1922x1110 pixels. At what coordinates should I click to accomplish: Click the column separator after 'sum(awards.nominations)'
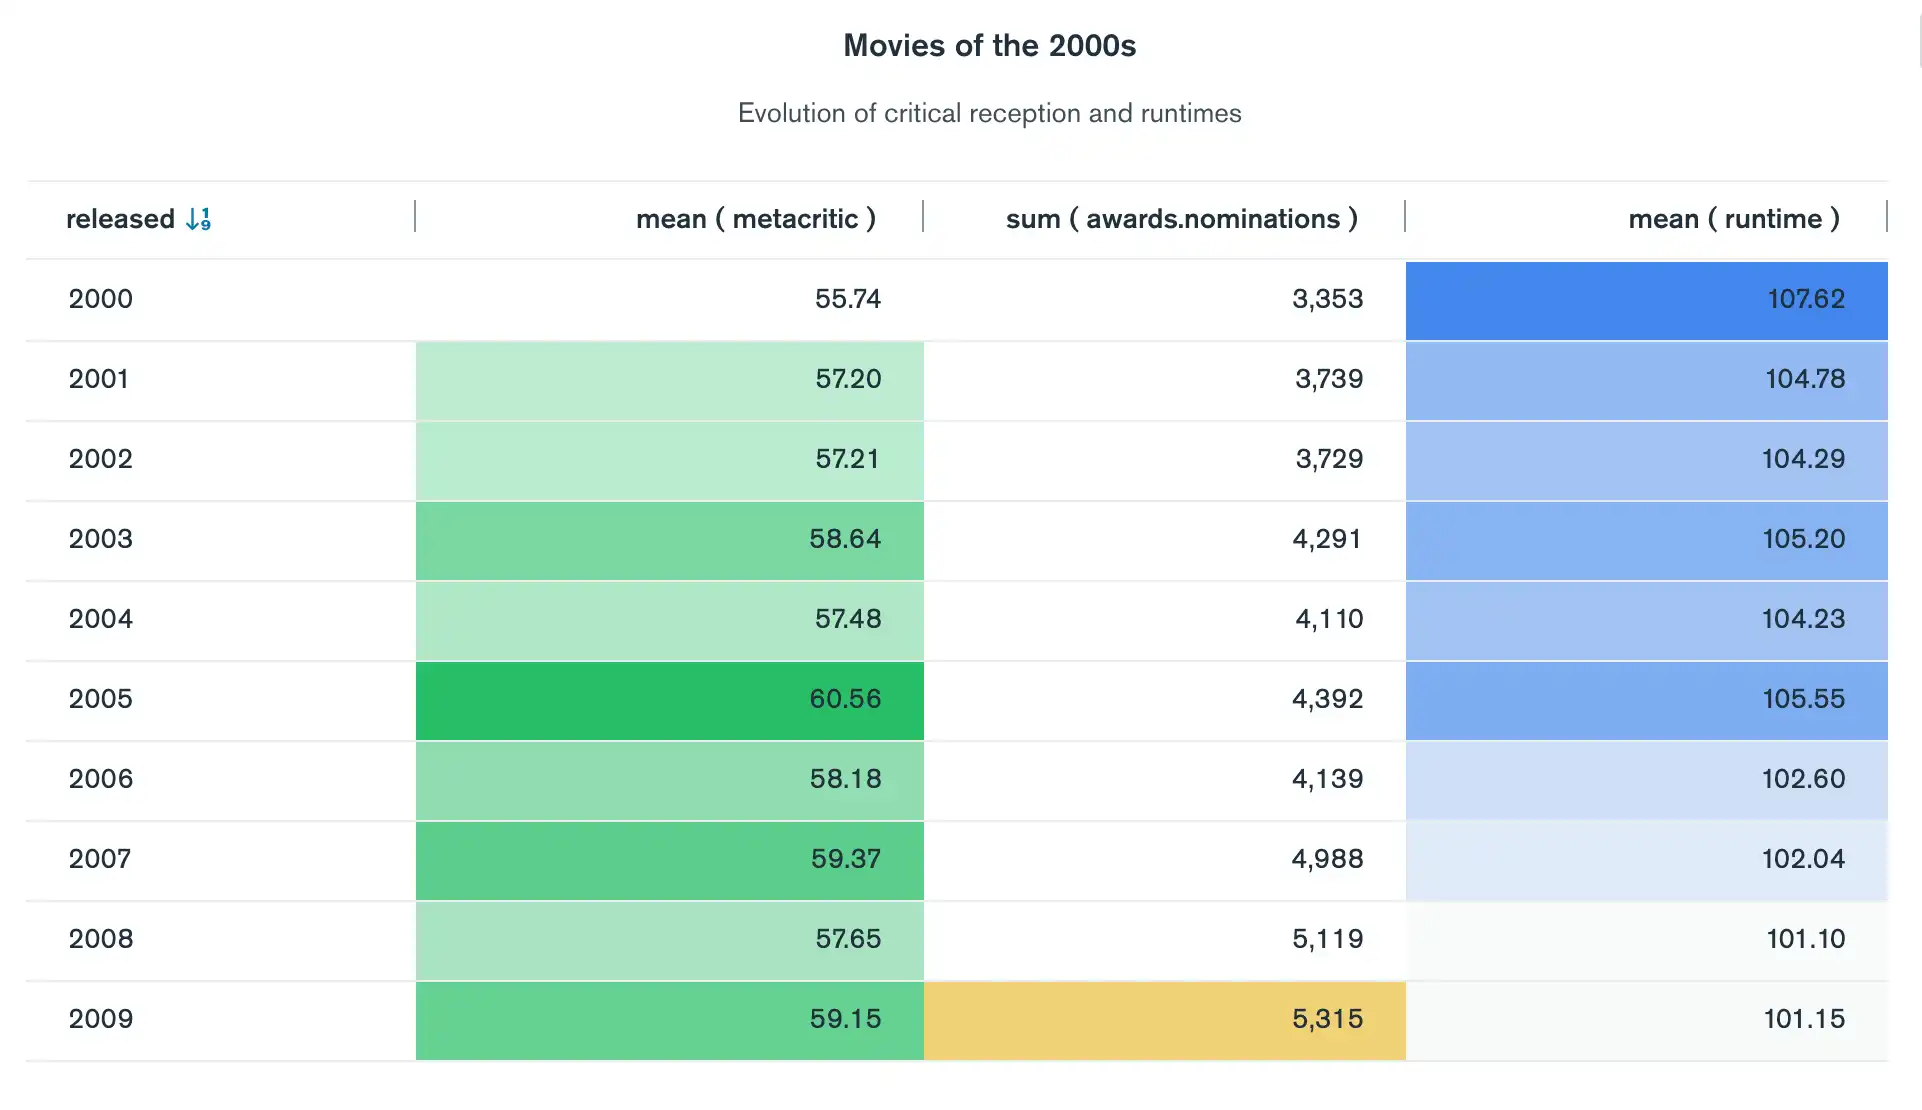(x=1406, y=218)
